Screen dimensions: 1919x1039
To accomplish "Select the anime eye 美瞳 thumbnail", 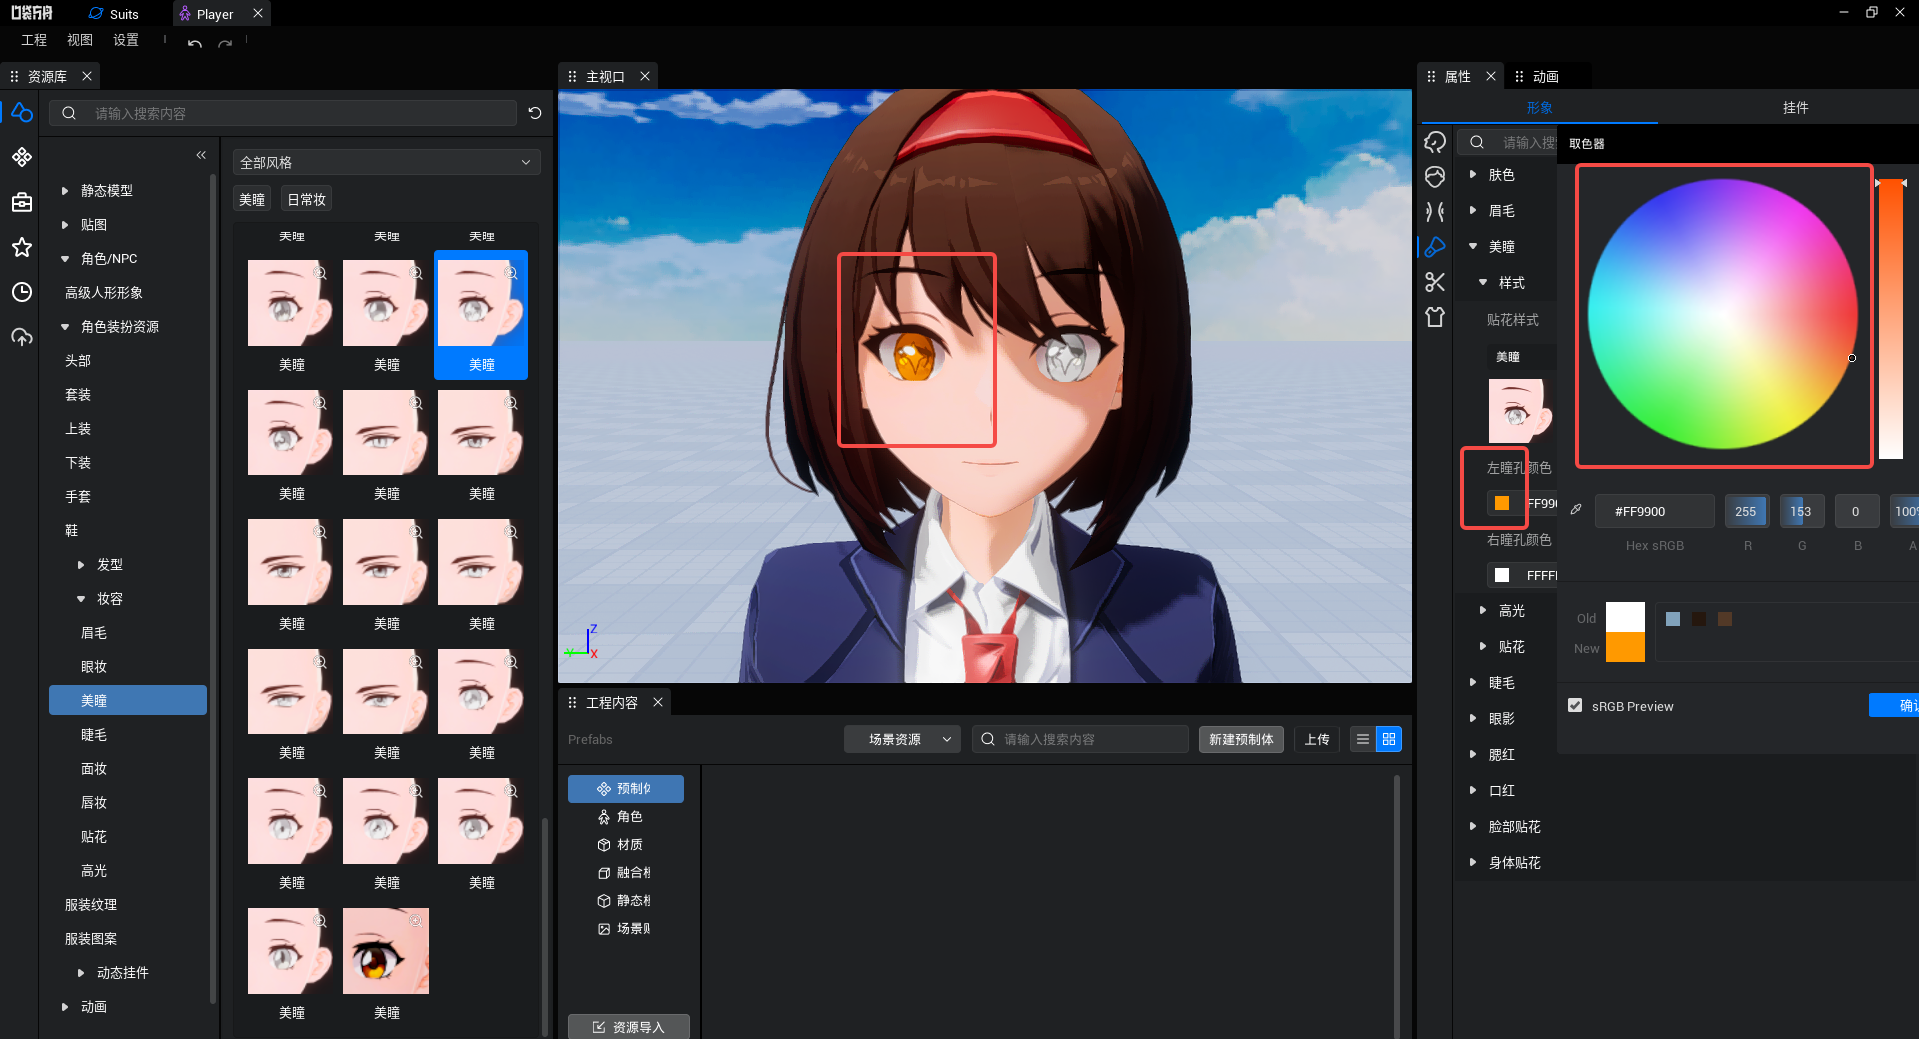I will tap(386, 951).
